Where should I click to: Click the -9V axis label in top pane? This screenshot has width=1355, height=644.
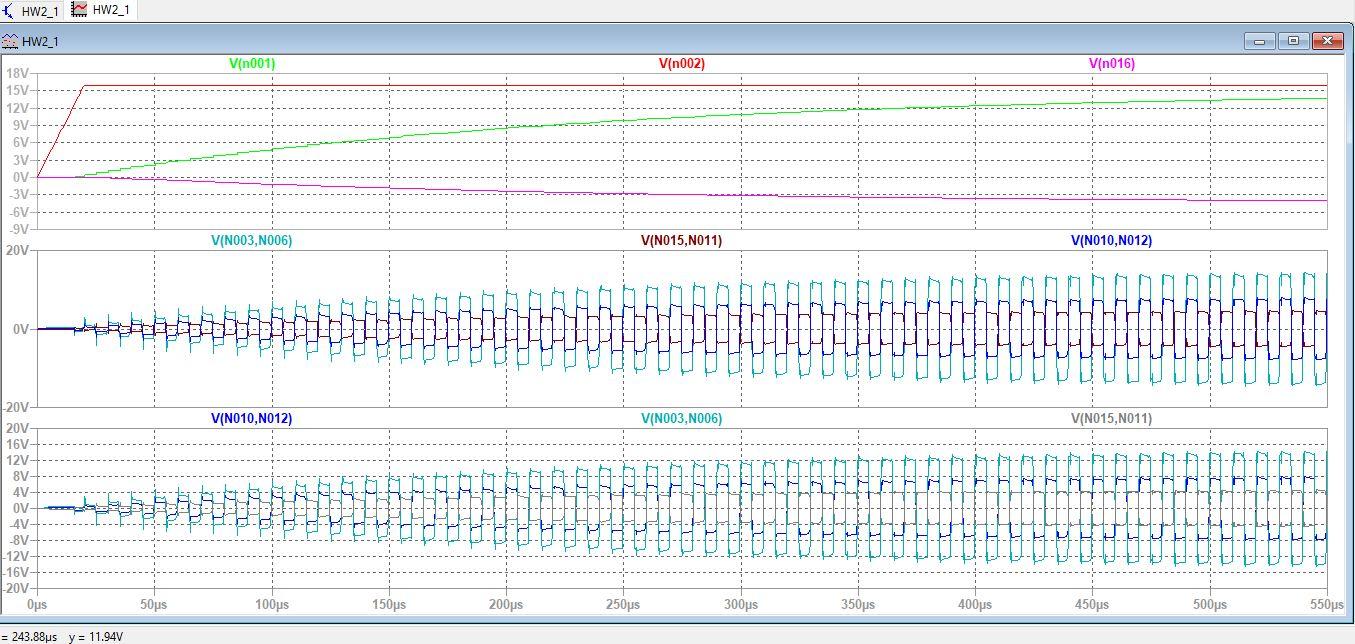[x=17, y=229]
